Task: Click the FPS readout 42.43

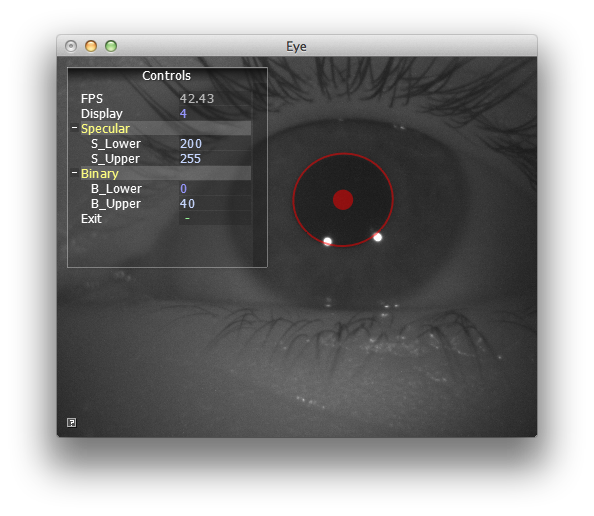Action: (197, 99)
